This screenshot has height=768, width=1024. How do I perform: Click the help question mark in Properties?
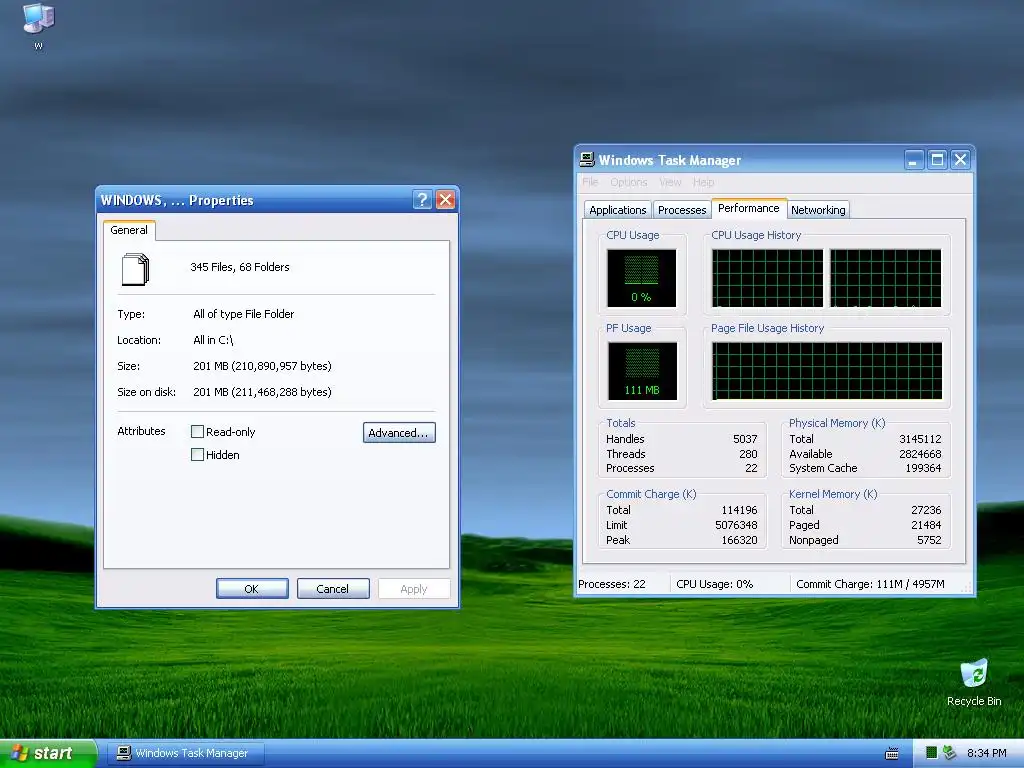(423, 200)
